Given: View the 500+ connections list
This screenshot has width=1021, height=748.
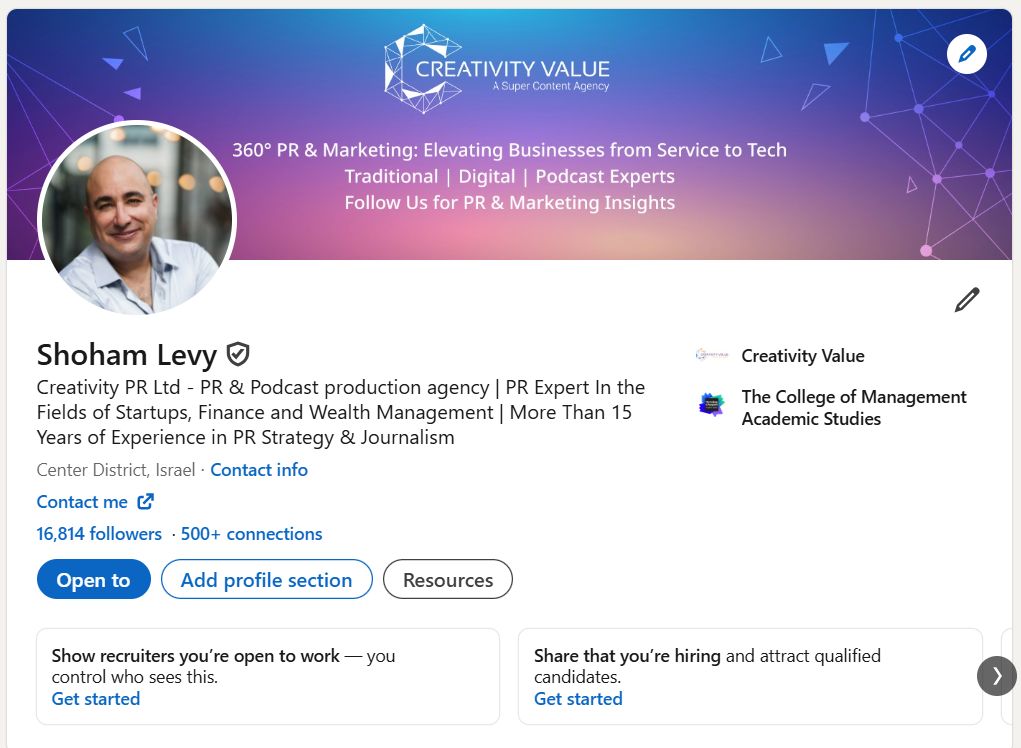Looking at the screenshot, I should click(x=251, y=534).
